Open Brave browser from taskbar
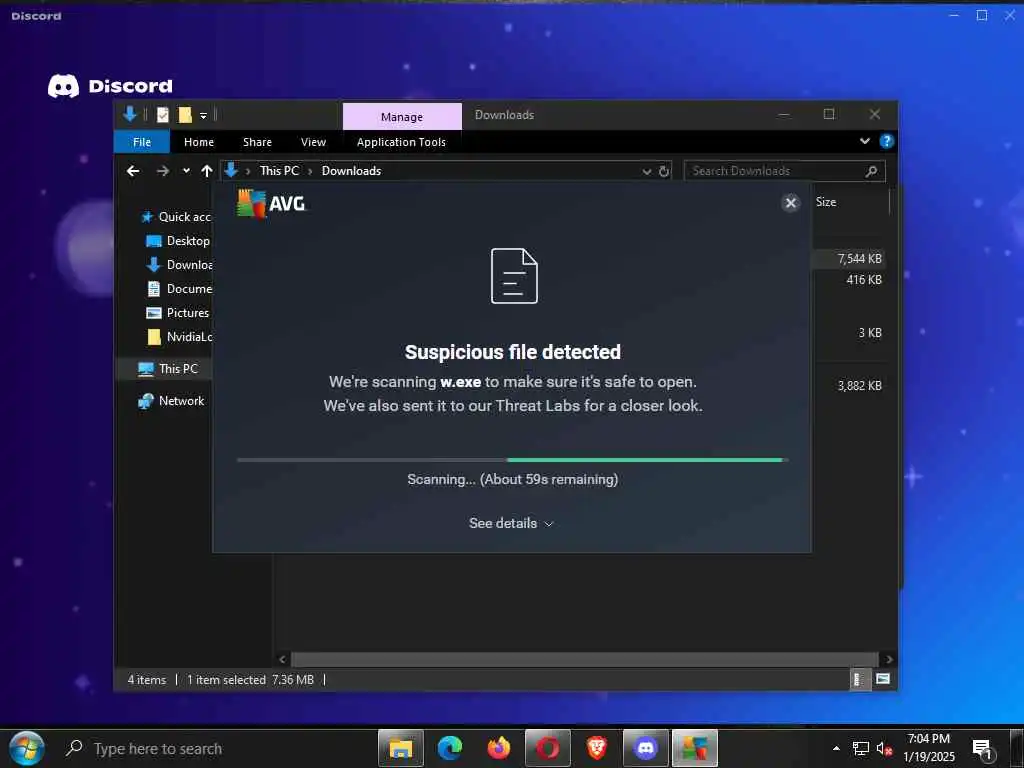This screenshot has height=768, width=1024. click(x=596, y=748)
